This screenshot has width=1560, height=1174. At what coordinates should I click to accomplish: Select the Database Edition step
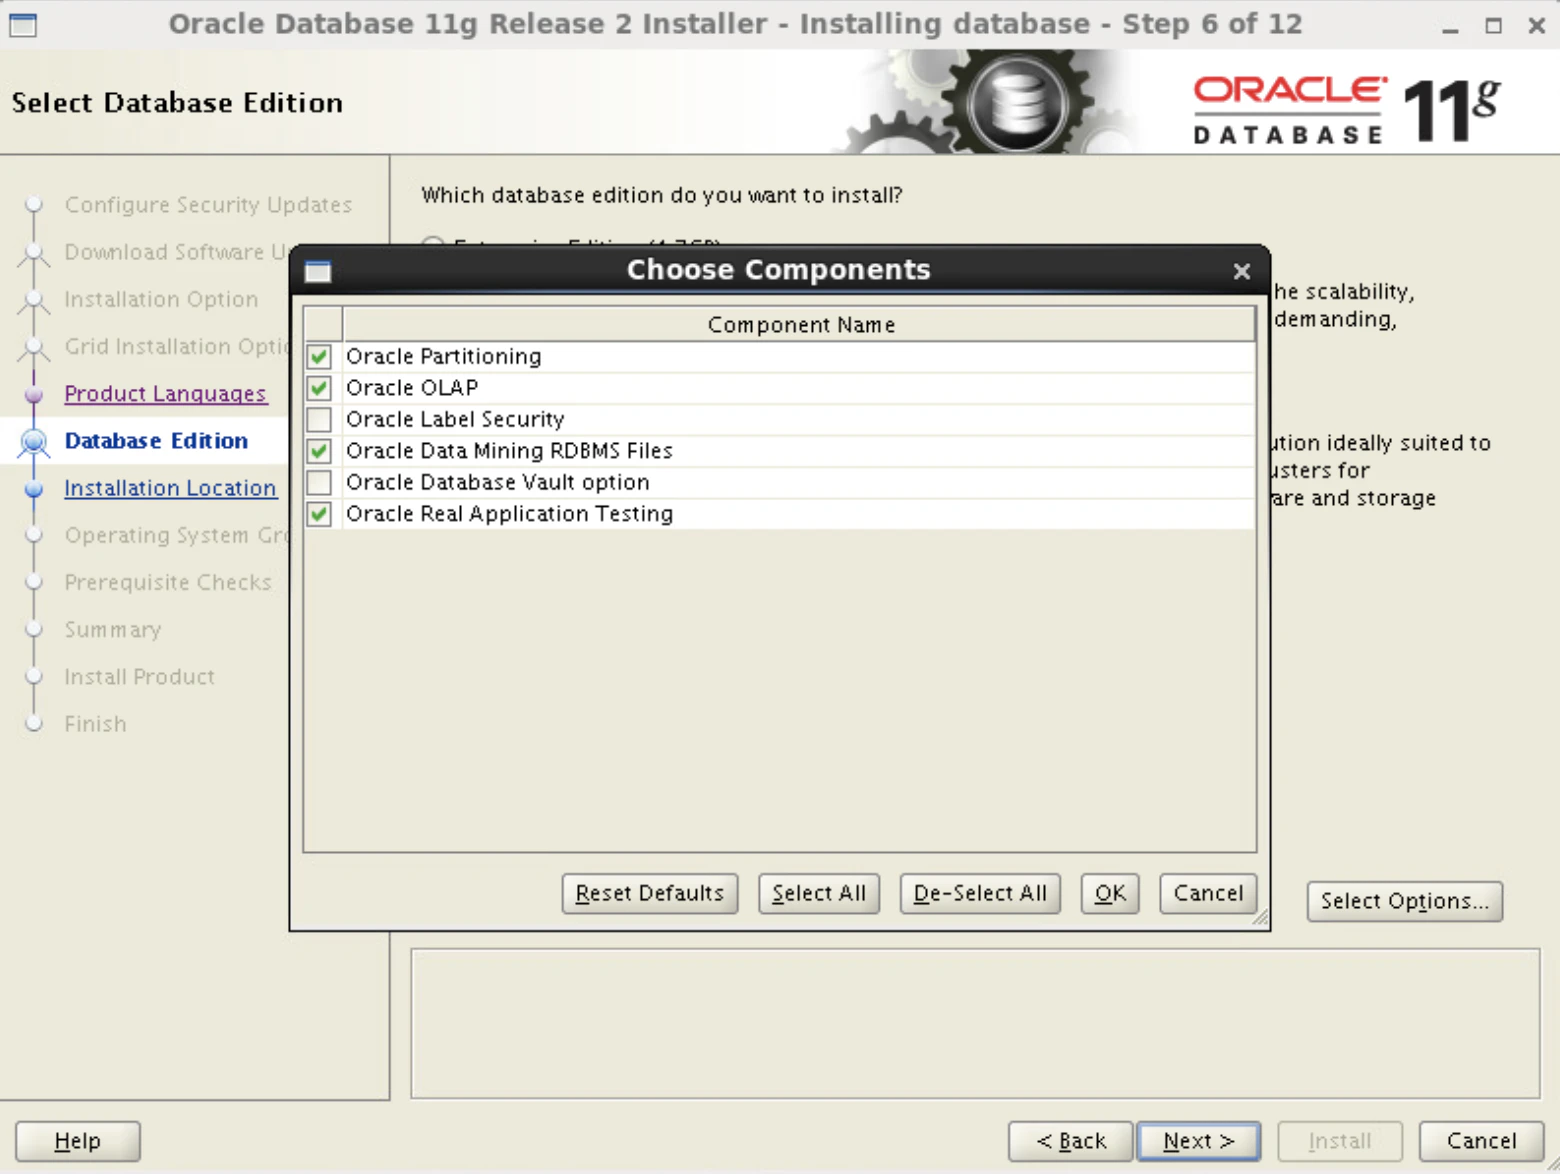tap(156, 441)
